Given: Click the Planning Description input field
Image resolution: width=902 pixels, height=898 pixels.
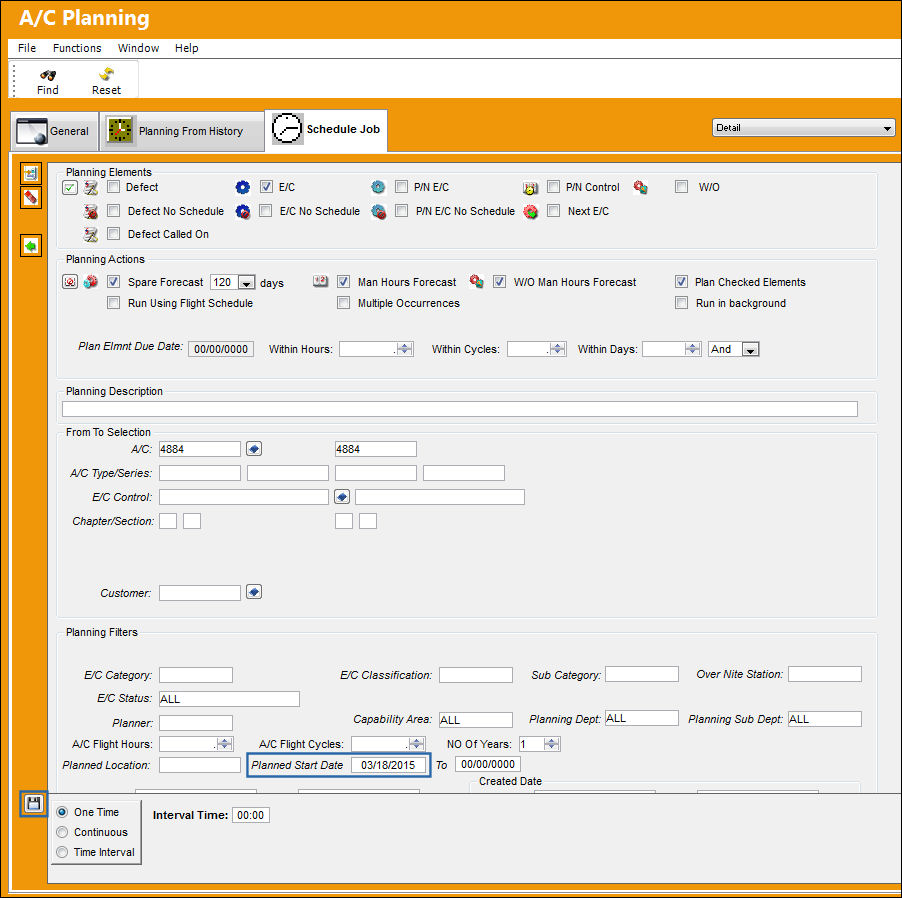Looking at the screenshot, I should tap(460, 409).
